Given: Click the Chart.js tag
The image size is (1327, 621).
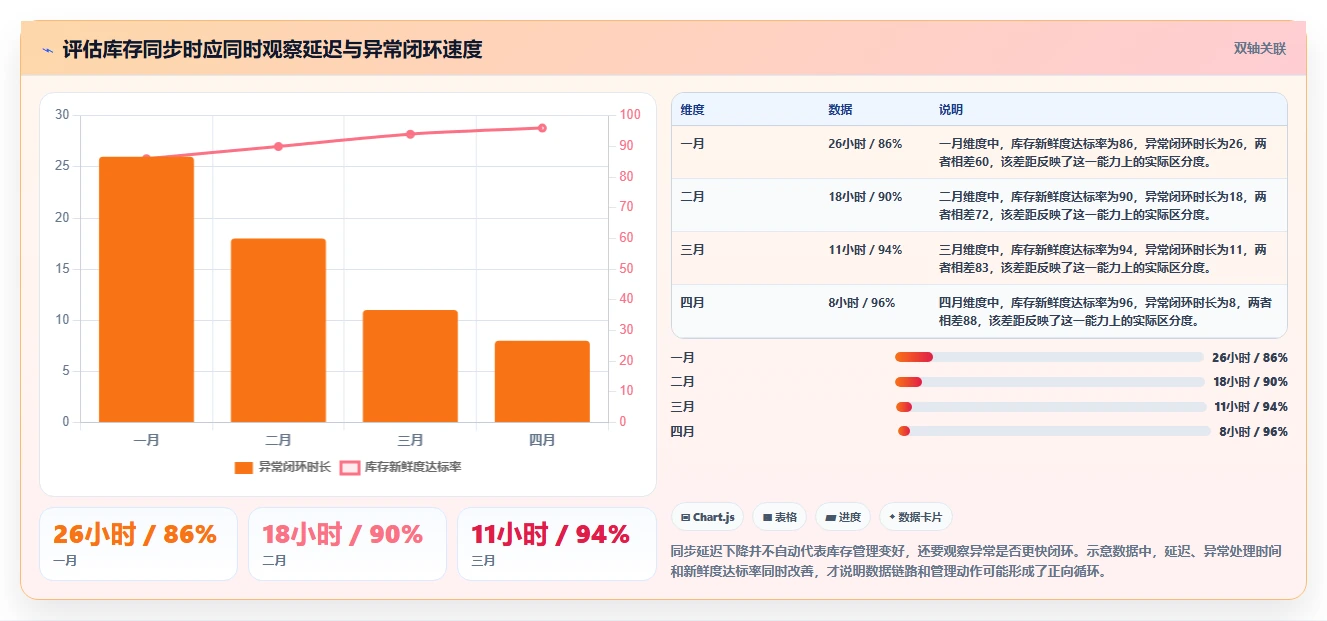Looking at the screenshot, I should 707,517.
